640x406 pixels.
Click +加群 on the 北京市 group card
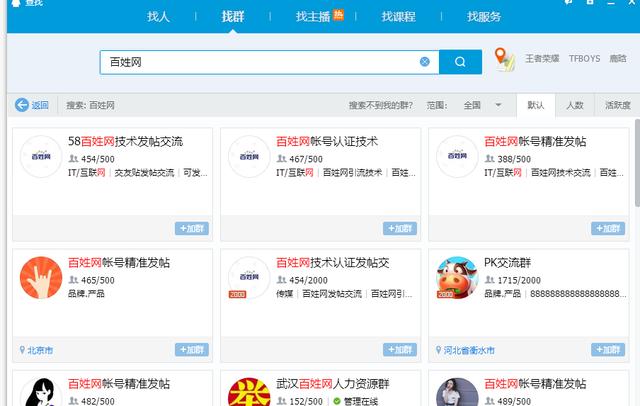pos(192,350)
